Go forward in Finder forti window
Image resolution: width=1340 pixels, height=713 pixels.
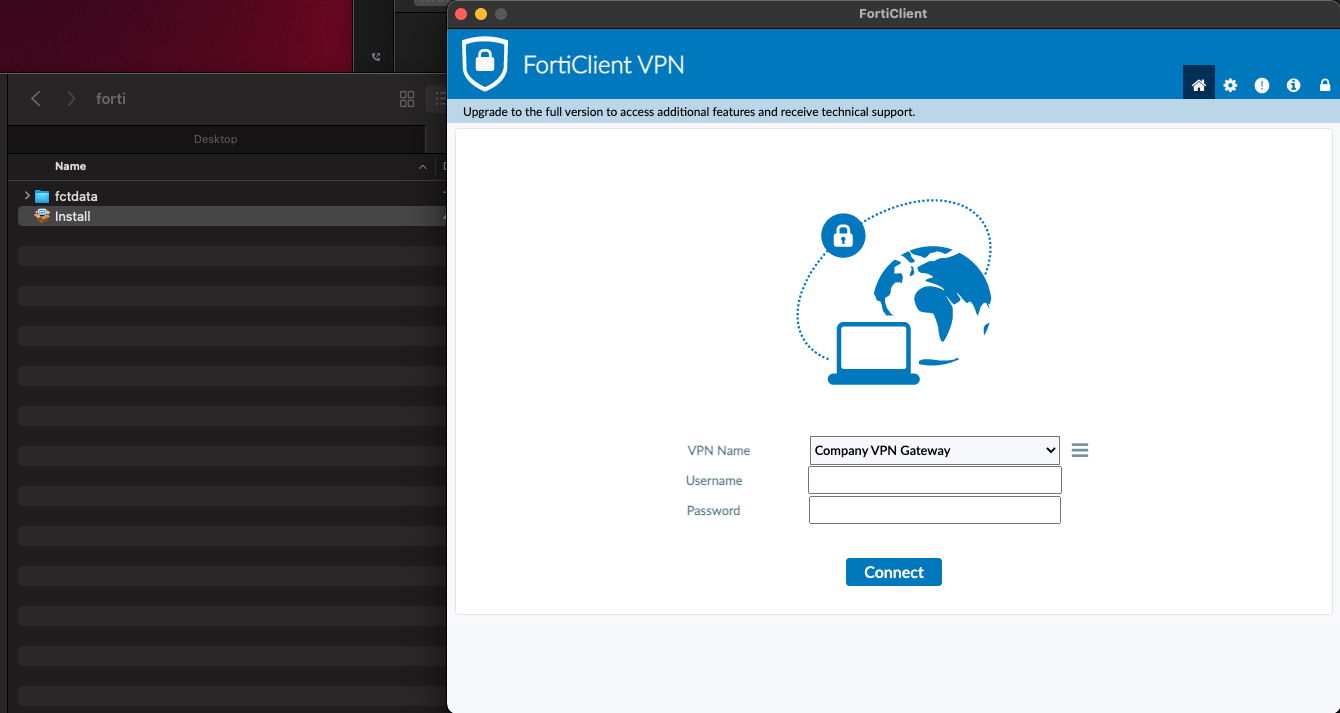pyautogui.click(x=71, y=98)
